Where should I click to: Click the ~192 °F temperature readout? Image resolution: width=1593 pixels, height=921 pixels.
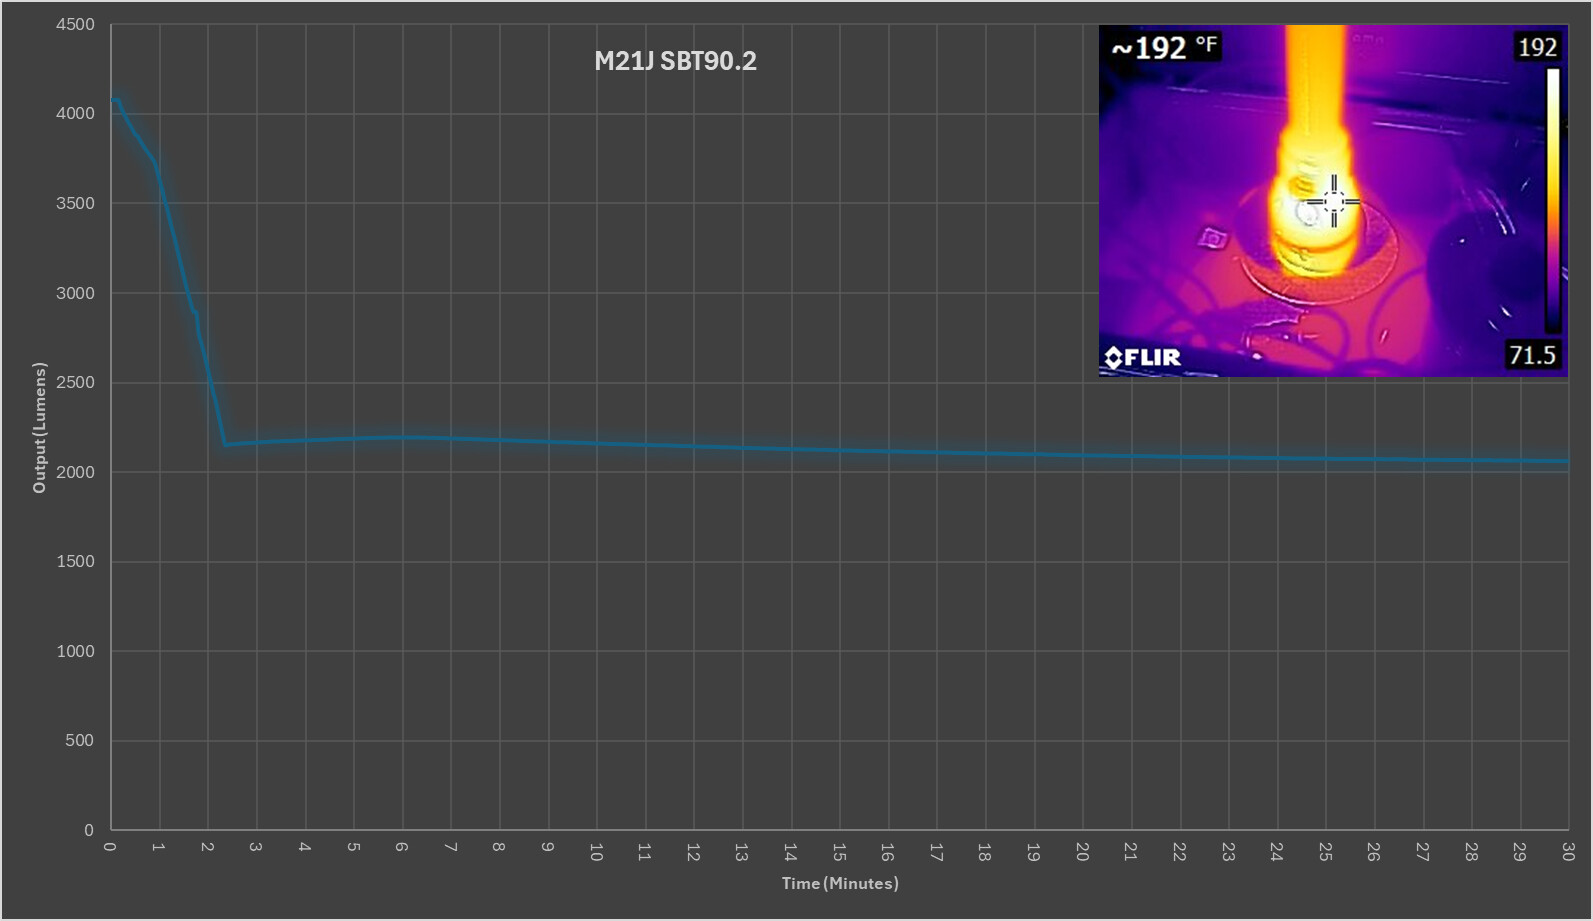point(1164,47)
